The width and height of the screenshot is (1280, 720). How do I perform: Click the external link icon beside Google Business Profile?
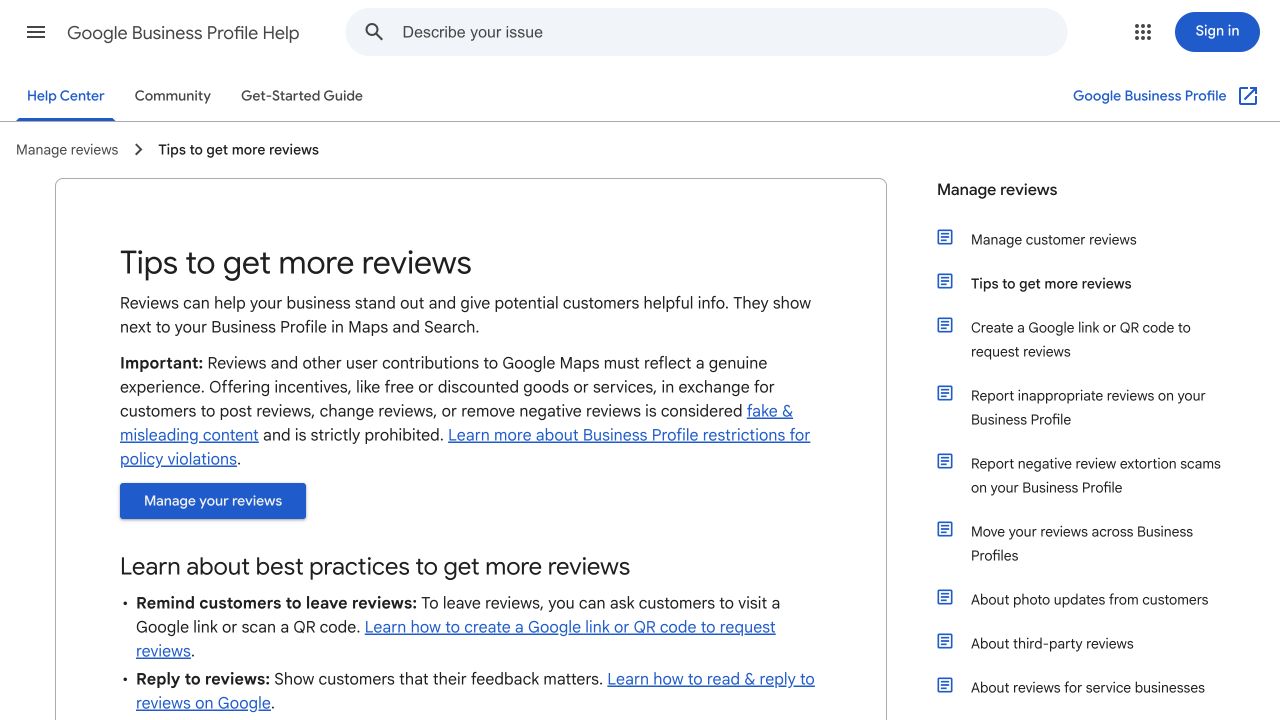(1248, 96)
